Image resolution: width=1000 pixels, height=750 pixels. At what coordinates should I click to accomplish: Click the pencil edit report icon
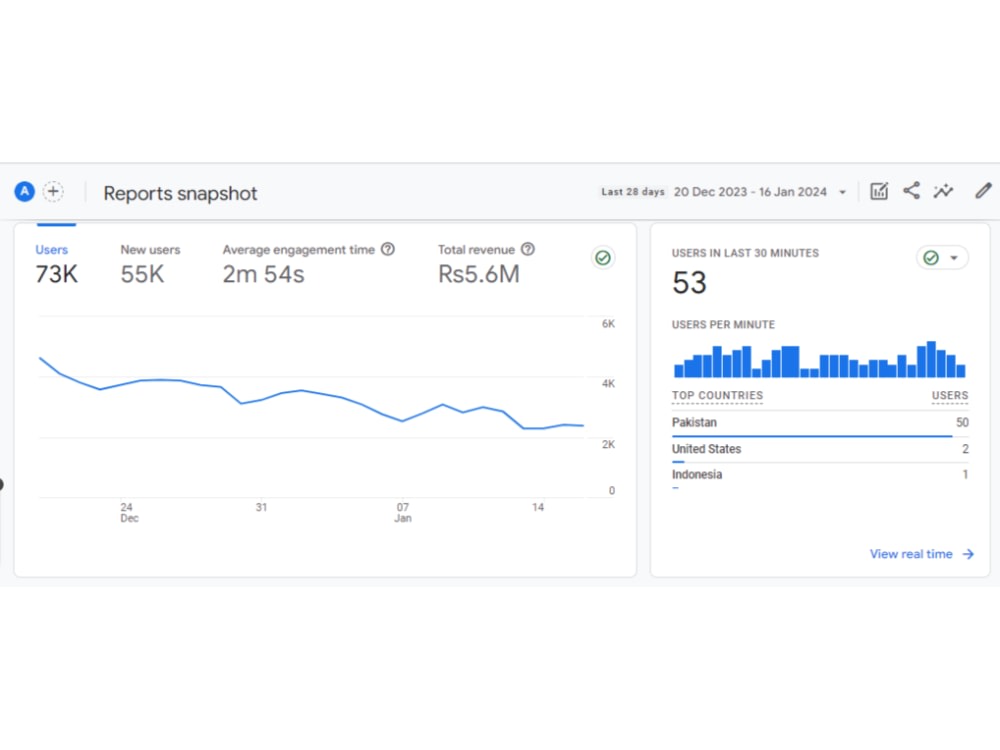[983, 191]
